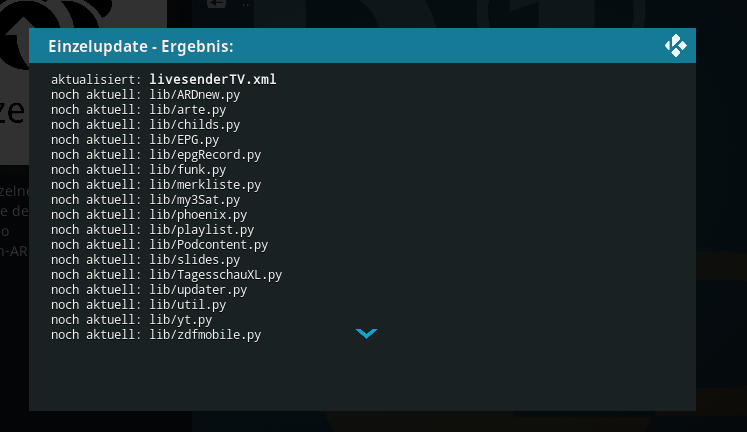Click the lib/updater.py line
Image resolution: width=747 pixels, height=432 pixels.
149,290
